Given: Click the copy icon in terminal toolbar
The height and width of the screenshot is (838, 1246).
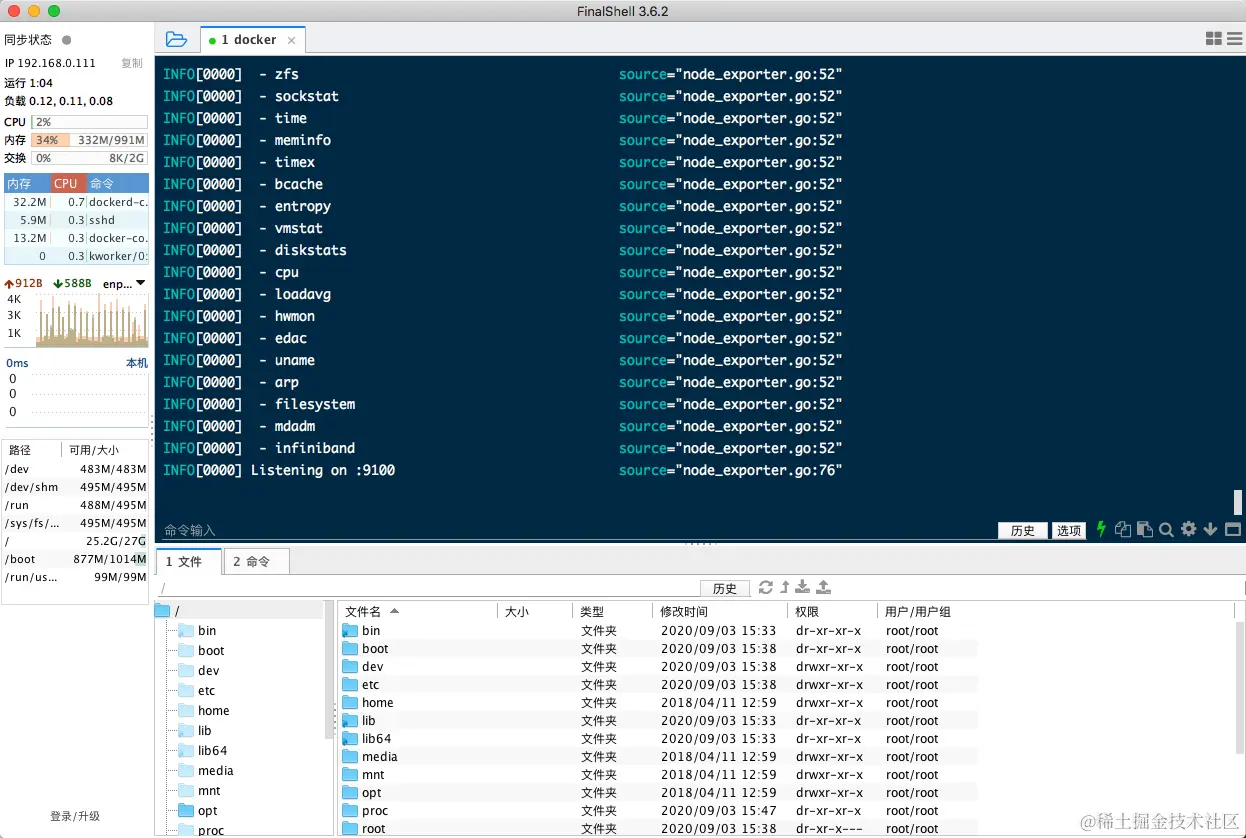Looking at the screenshot, I should click(1122, 530).
